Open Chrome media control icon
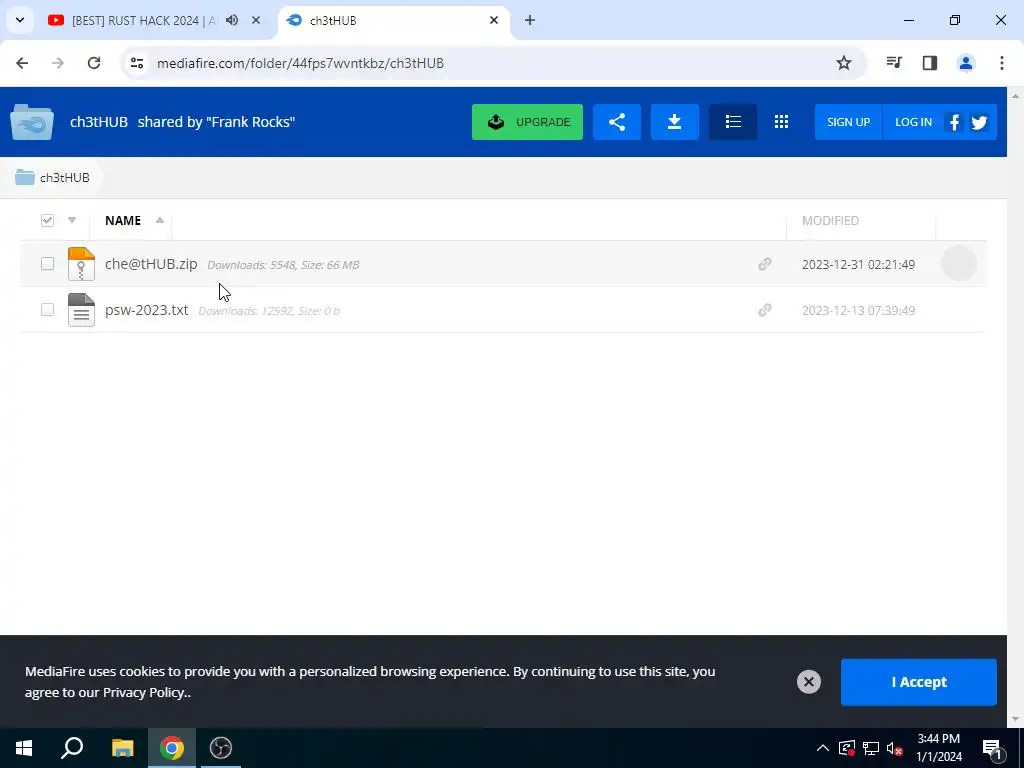Viewport: 1024px width, 768px height. tap(894, 63)
